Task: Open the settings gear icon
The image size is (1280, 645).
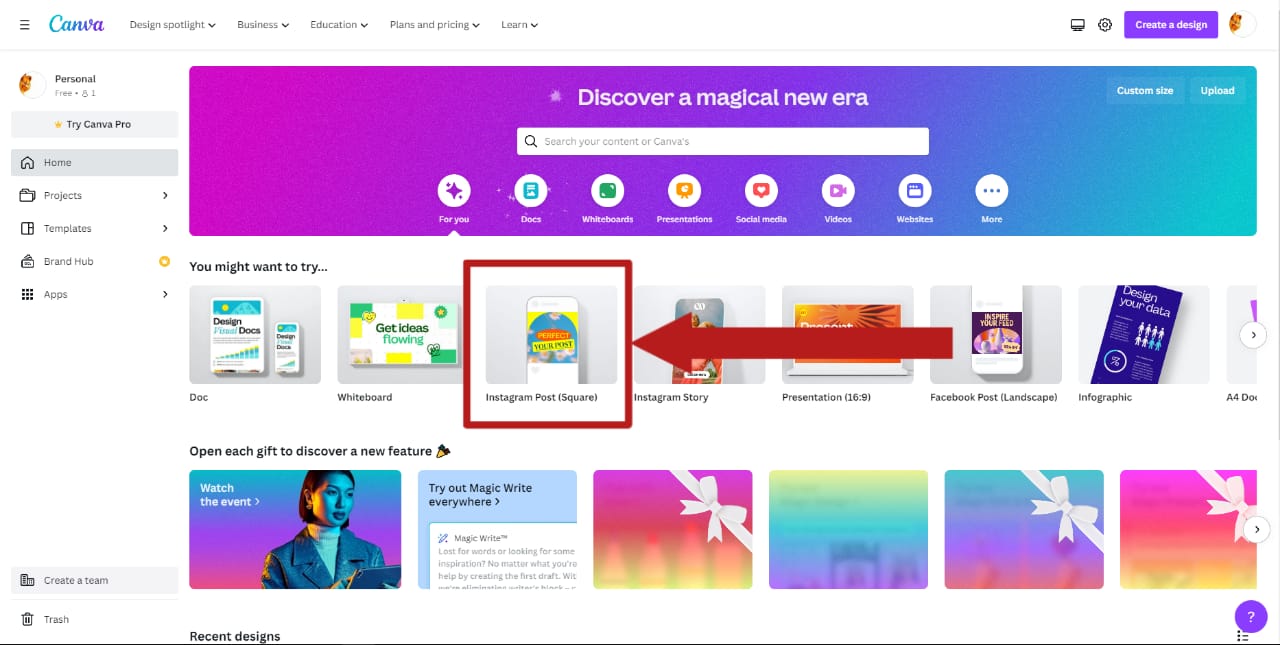Action: pos(1105,25)
